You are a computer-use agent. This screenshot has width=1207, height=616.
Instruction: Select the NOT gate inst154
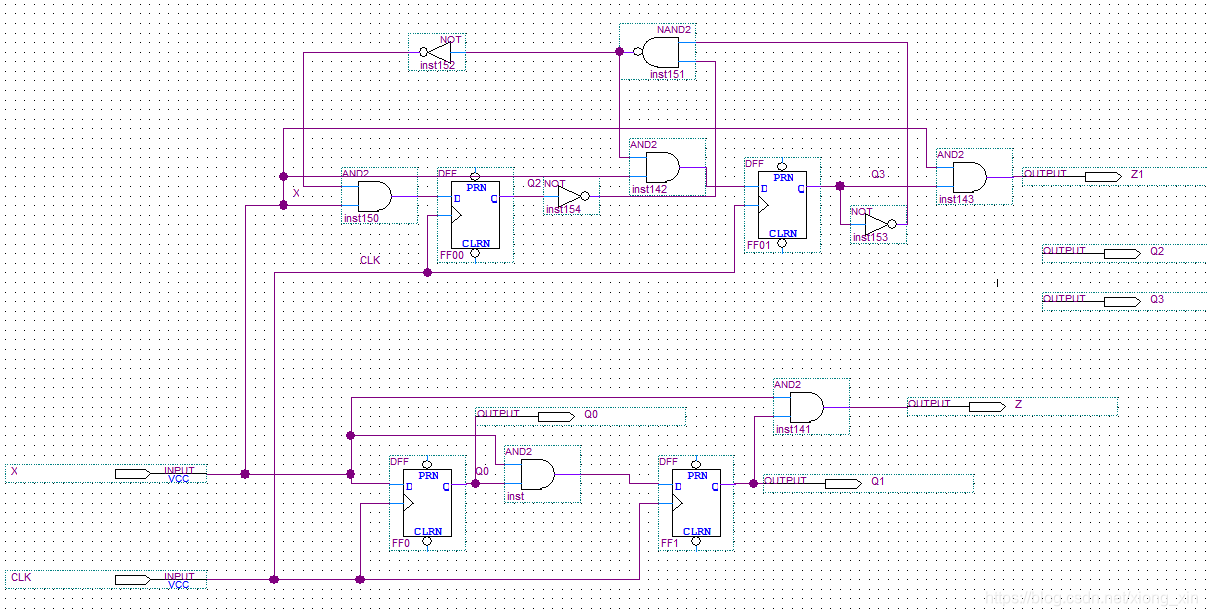[x=571, y=196]
